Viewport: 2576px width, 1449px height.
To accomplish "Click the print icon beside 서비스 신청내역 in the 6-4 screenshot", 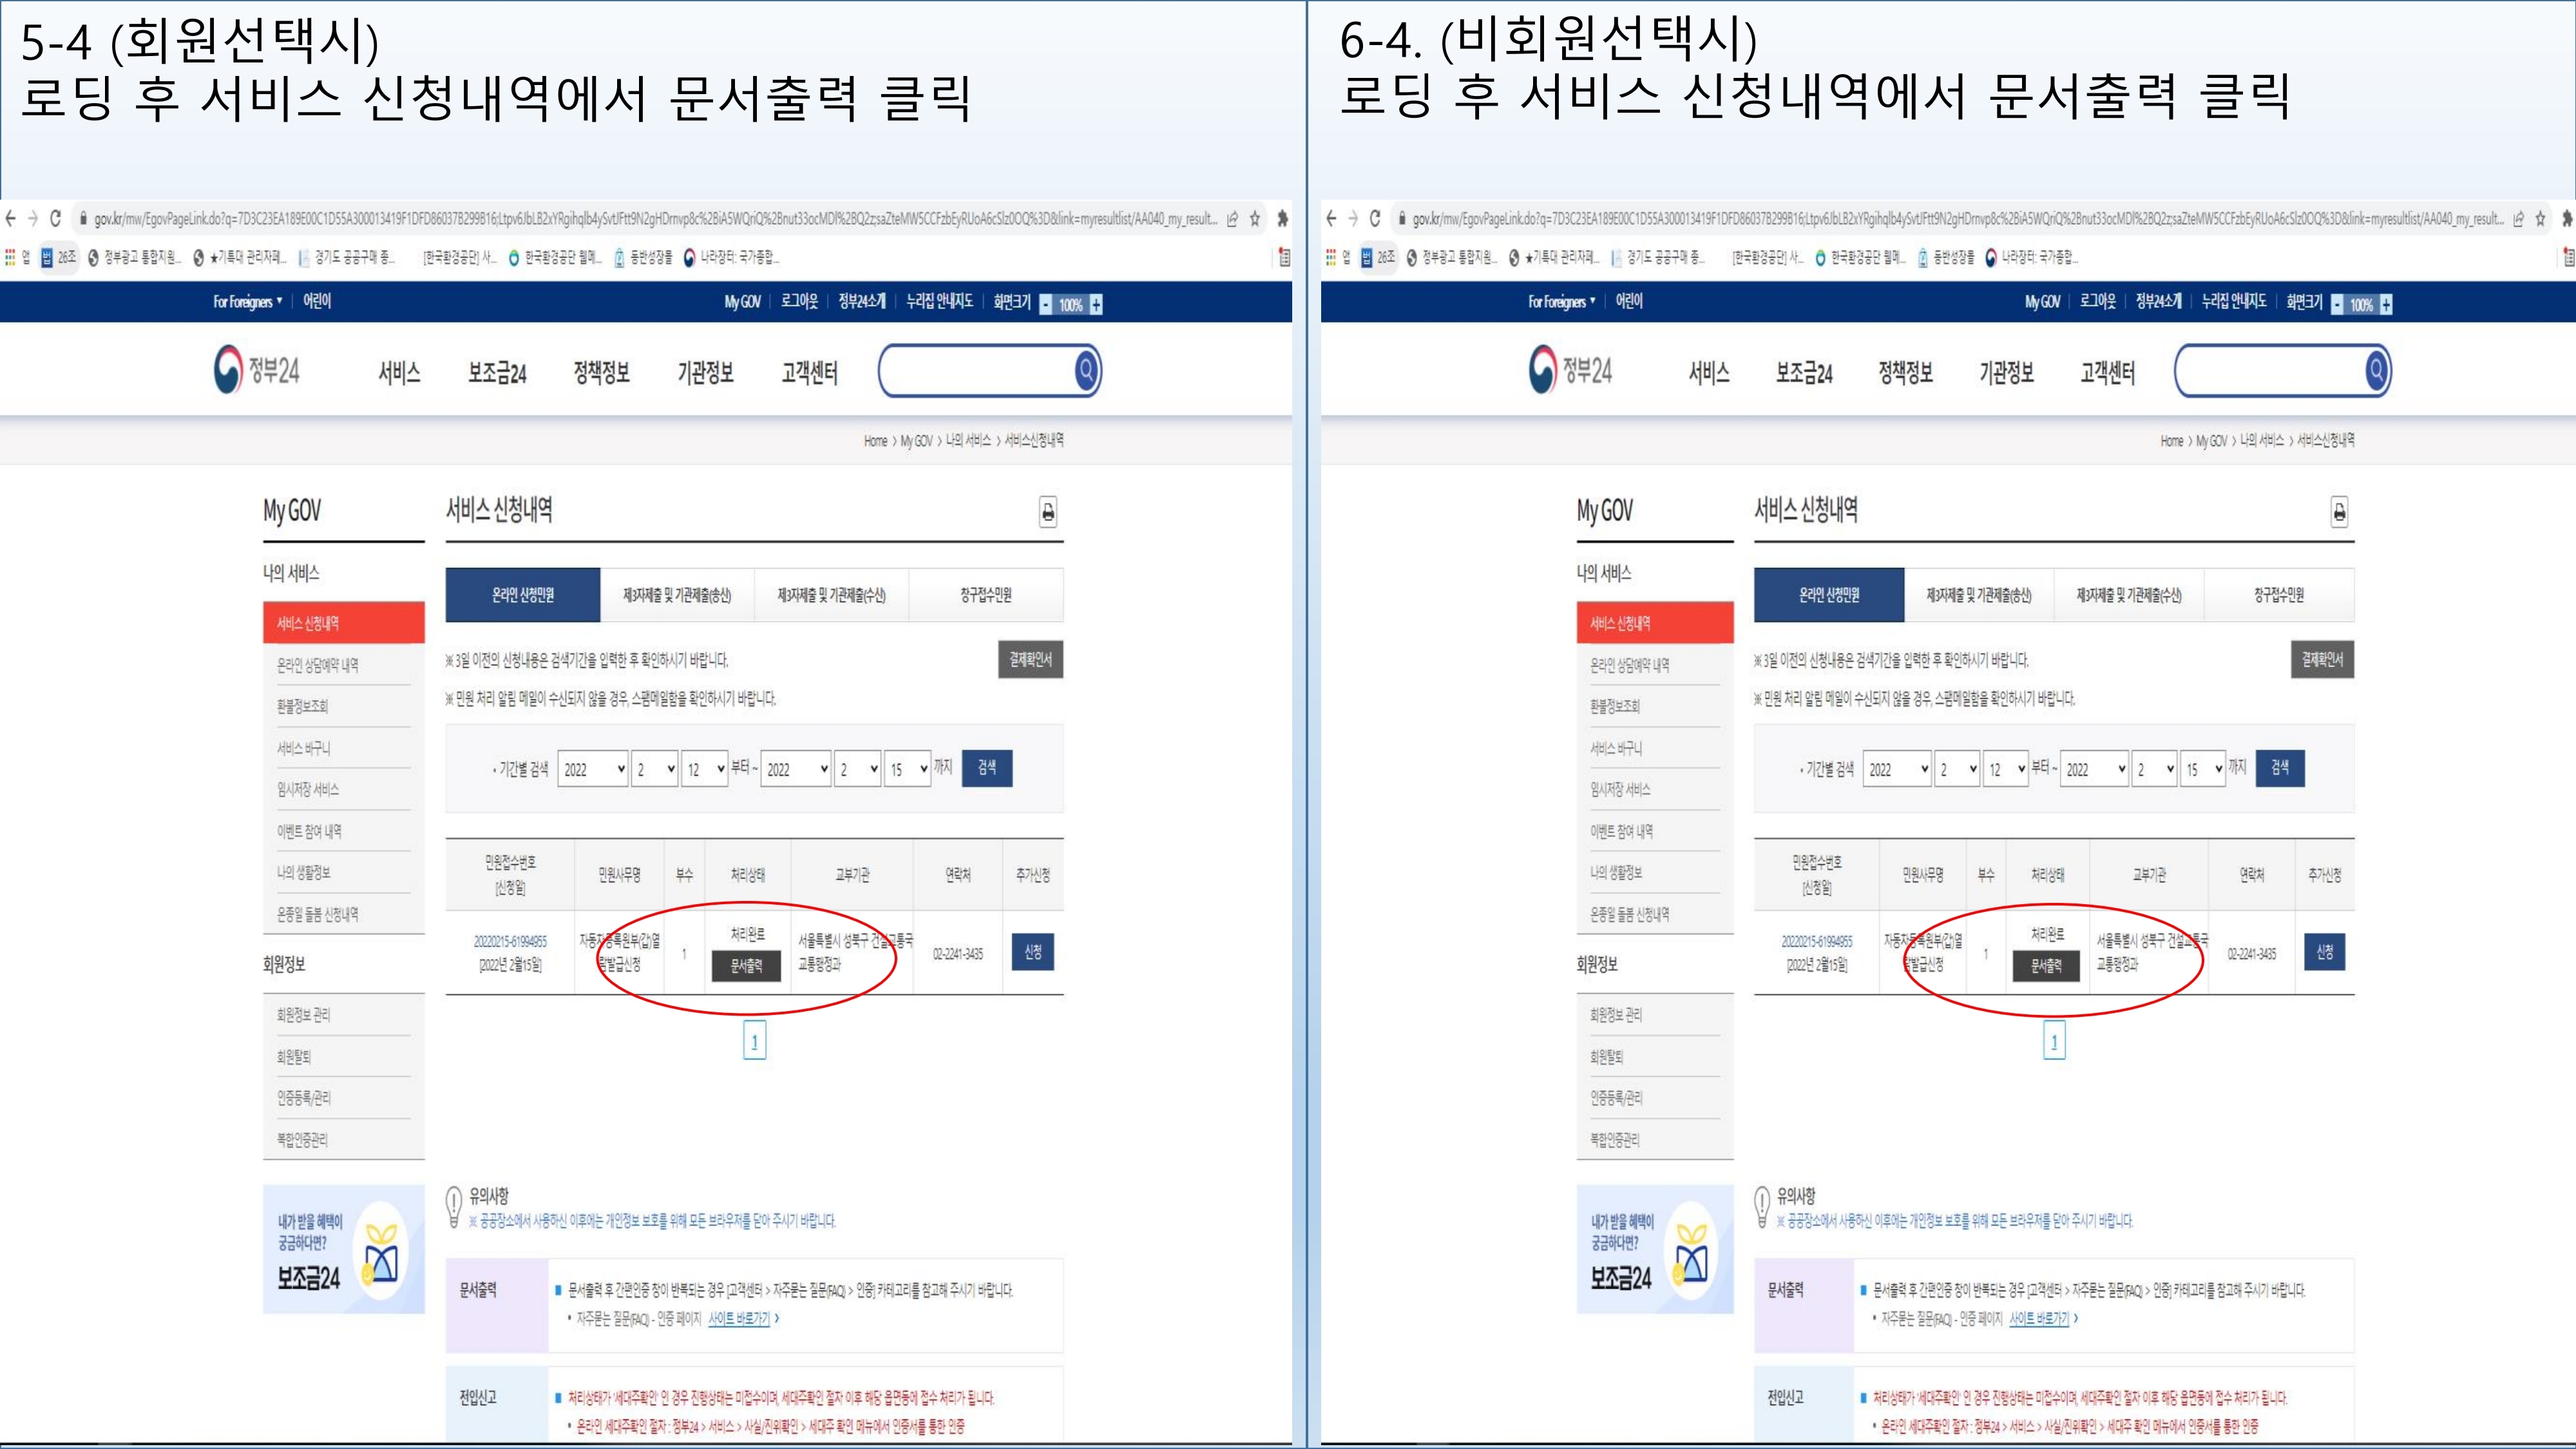I will (x=2339, y=512).
